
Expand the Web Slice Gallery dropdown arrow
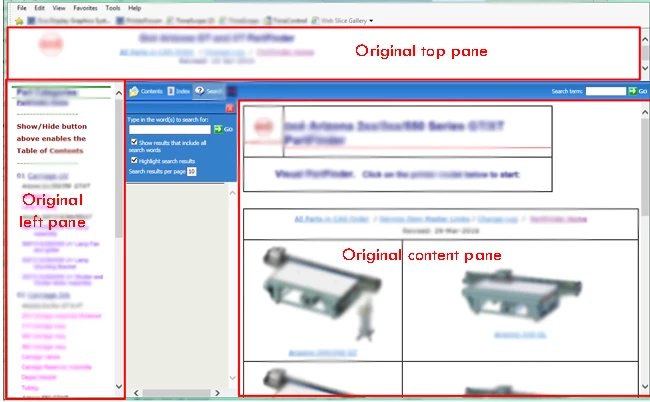371,21
